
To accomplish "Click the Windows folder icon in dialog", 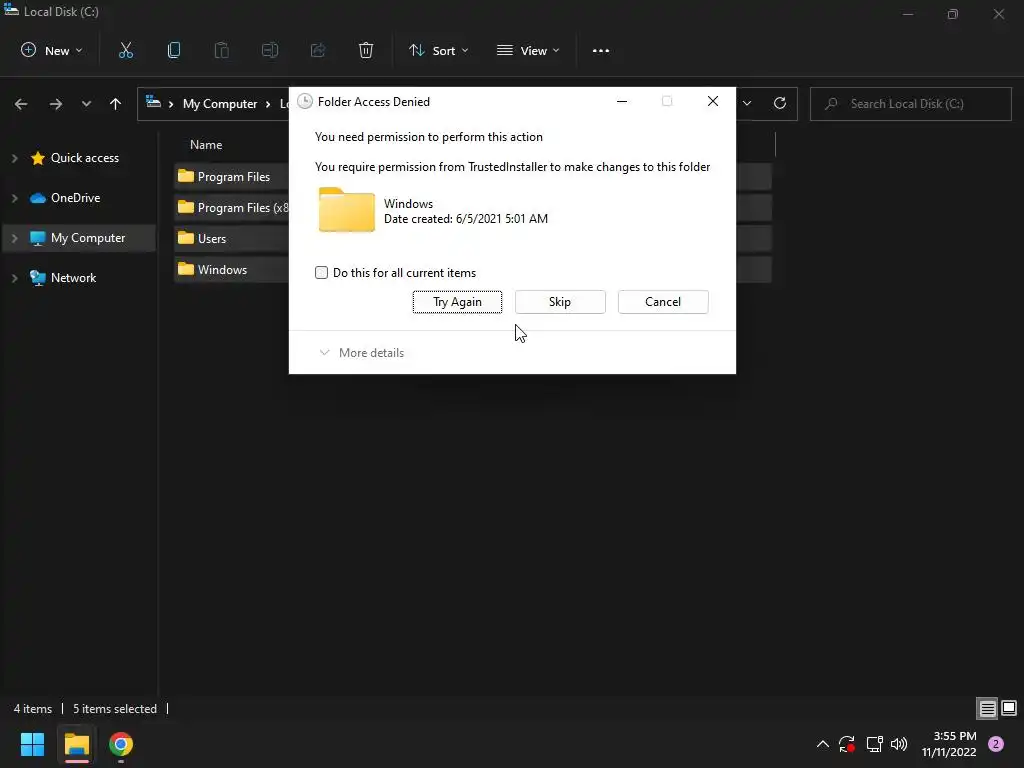I will [x=347, y=210].
